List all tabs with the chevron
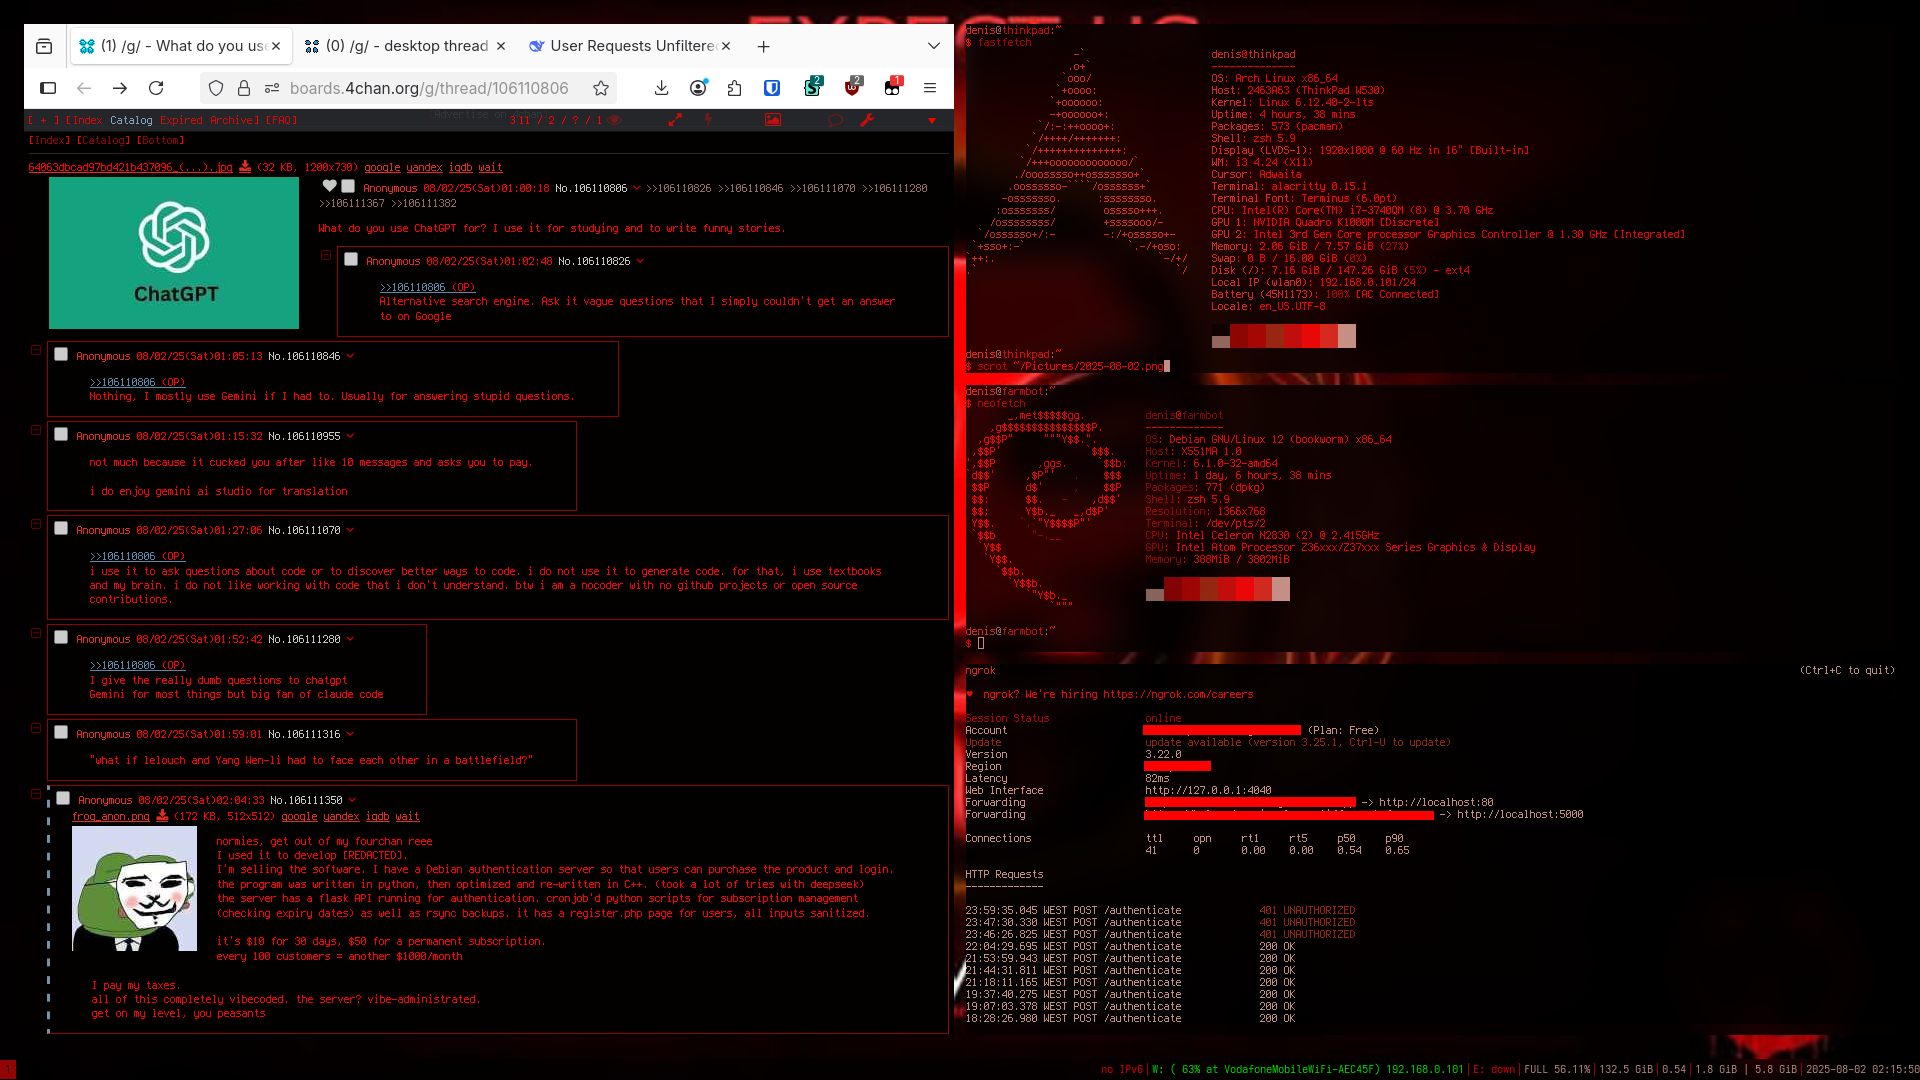Viewport: 1920px width, 1080px height. pos(934,46)
